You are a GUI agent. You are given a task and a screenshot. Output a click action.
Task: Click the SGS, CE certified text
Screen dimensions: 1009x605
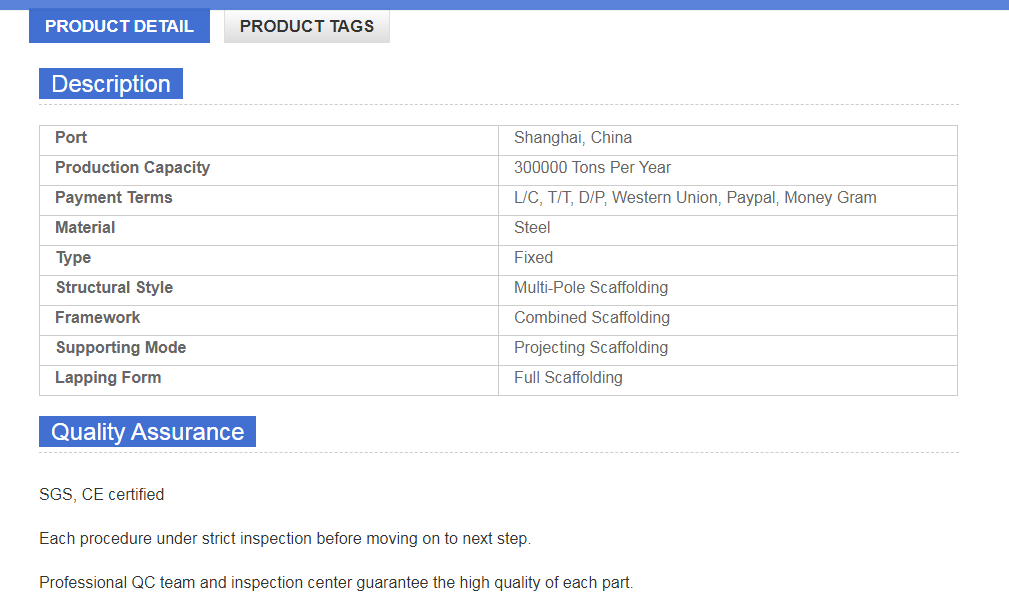(x=102, y=494)
